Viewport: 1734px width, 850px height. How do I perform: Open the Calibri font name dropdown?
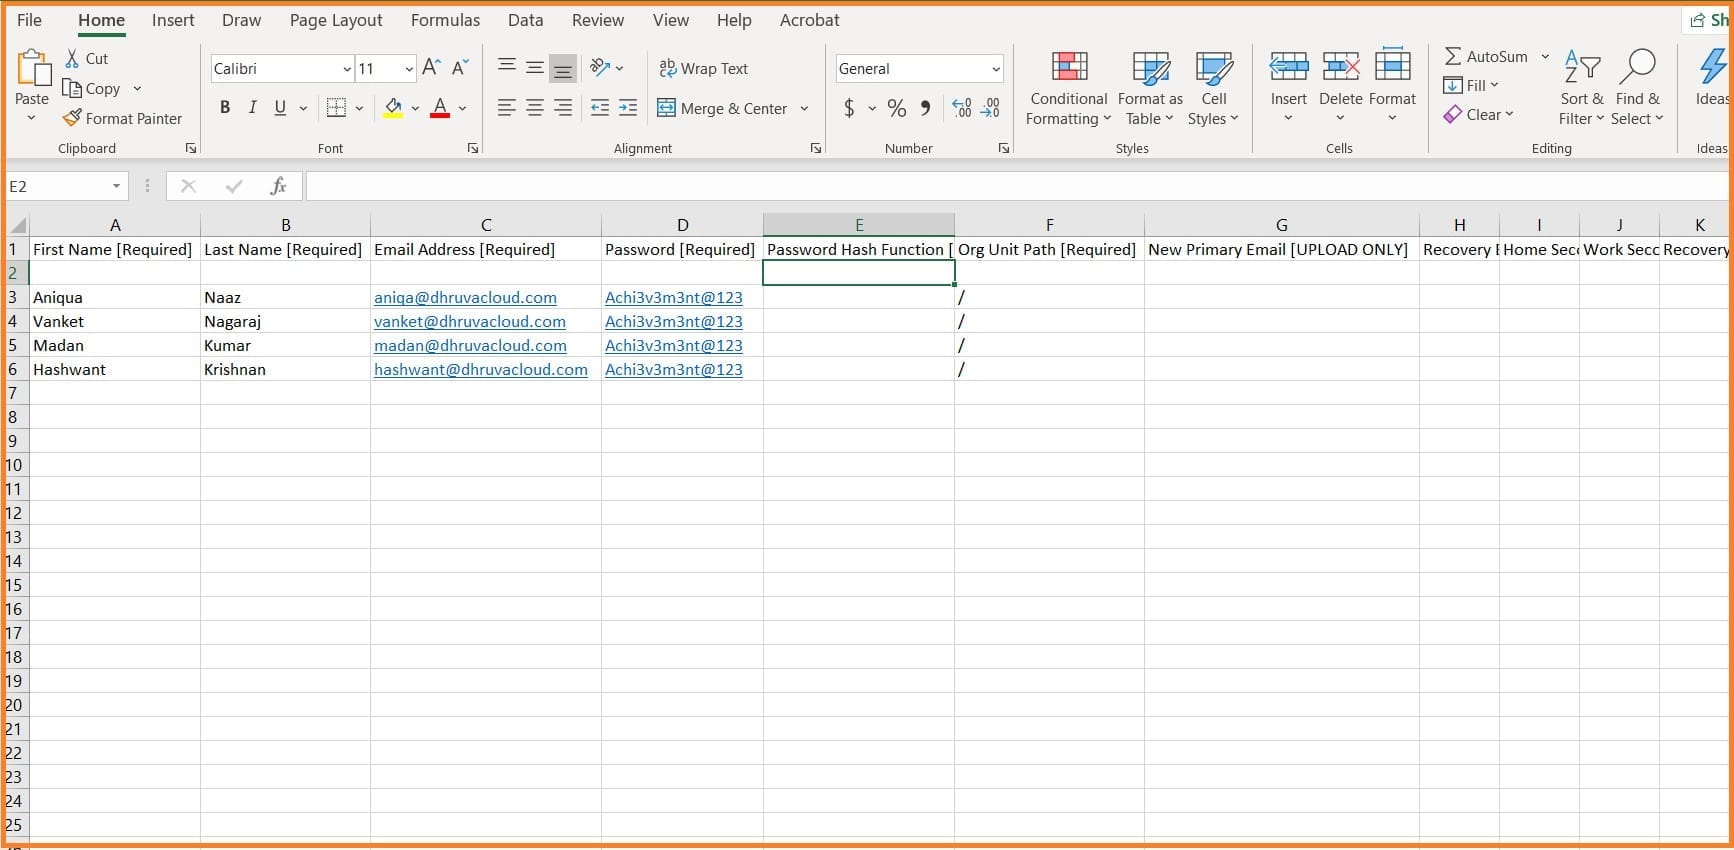(x=347, y=68)
